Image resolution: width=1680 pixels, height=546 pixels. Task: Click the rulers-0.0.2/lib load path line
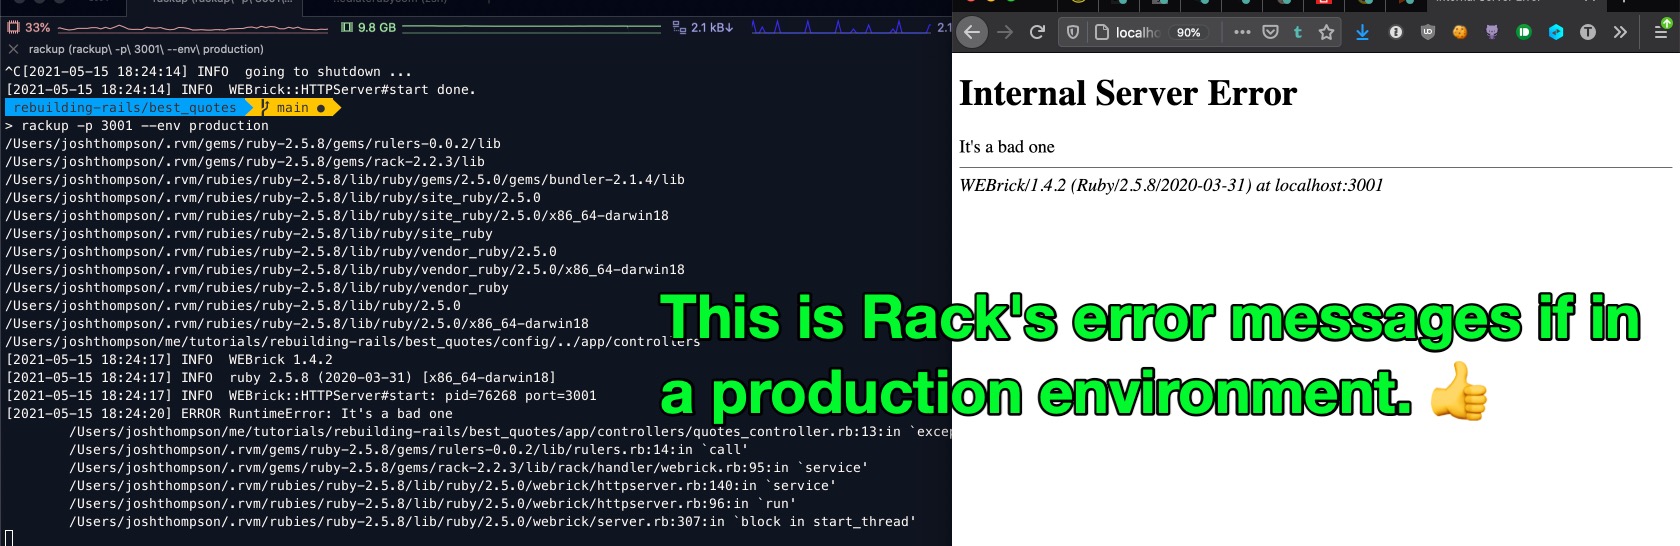tap(253, 144)
